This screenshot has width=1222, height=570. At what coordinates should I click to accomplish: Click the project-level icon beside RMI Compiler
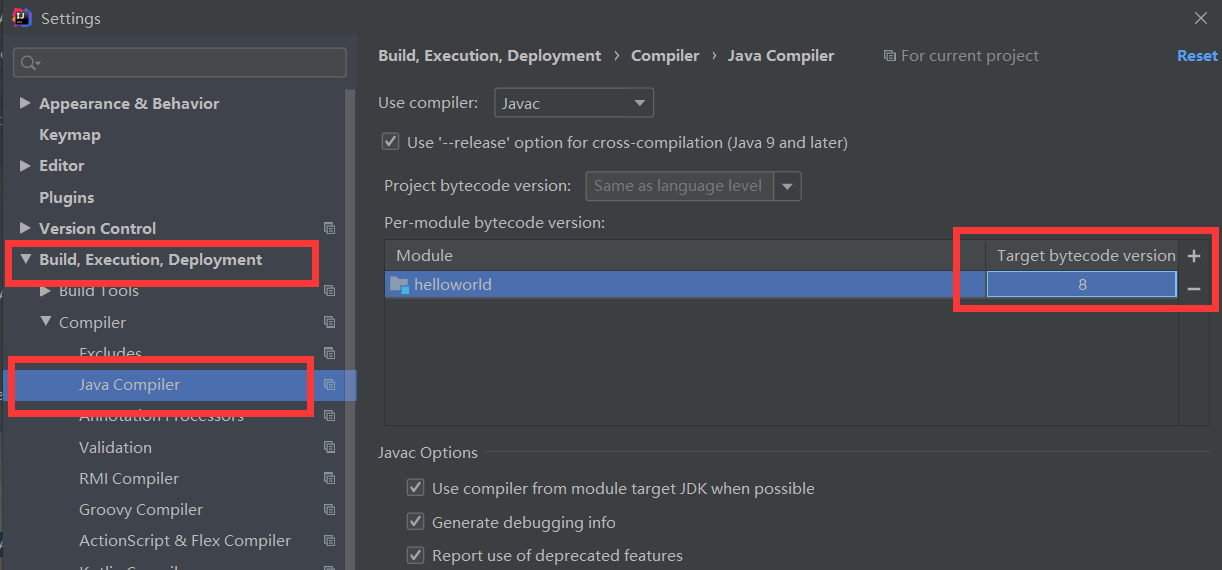(329, 479)
